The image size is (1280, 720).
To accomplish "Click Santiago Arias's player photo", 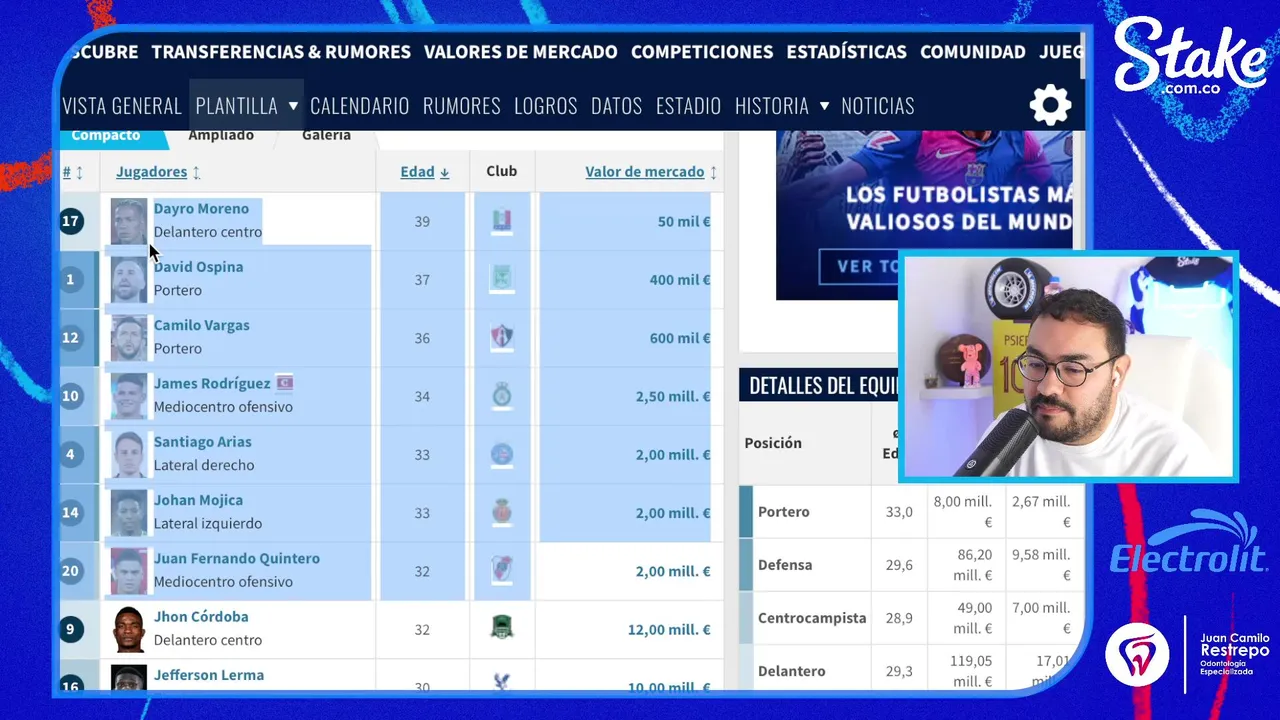I will [x=129, y=454].
